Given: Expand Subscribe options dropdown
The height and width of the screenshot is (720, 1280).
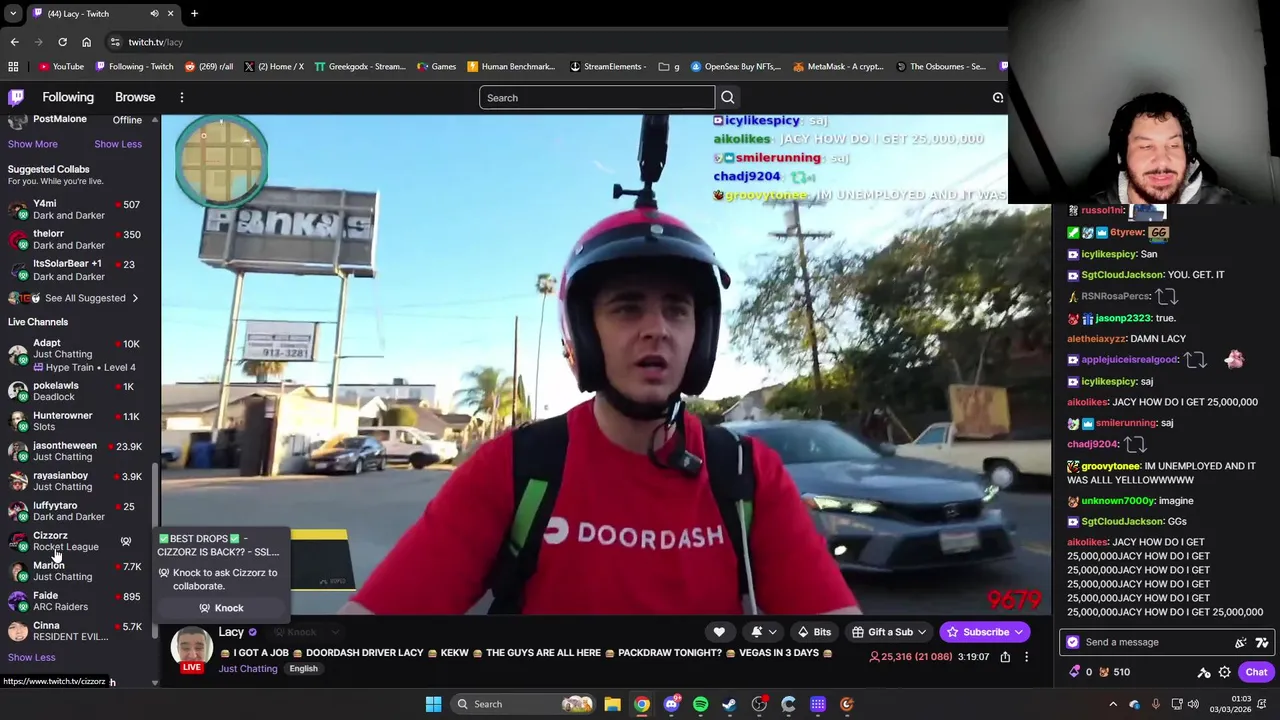Looking at the screenshot, I should pos(1019,632).
